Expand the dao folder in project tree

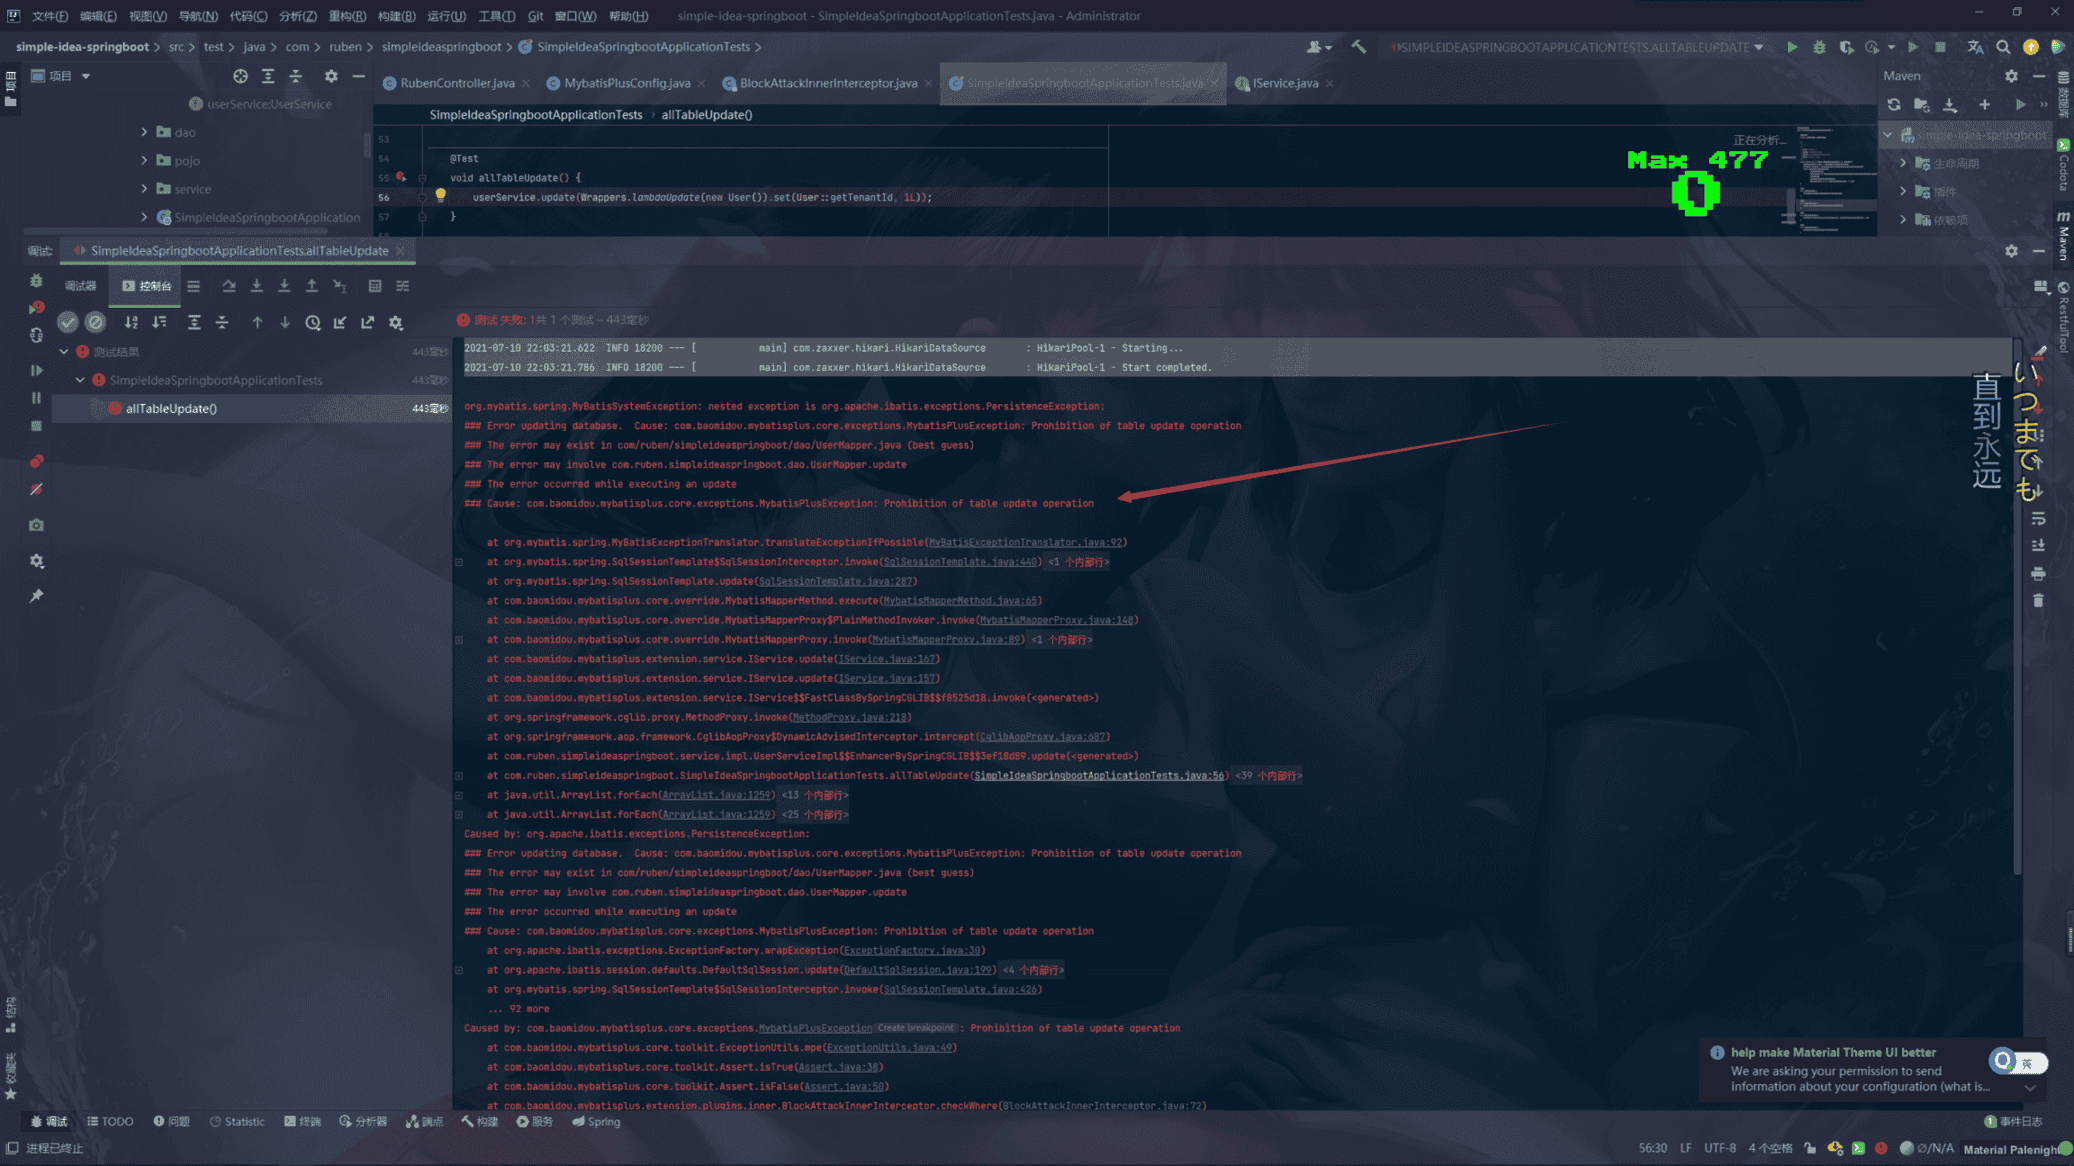[144, 132]
